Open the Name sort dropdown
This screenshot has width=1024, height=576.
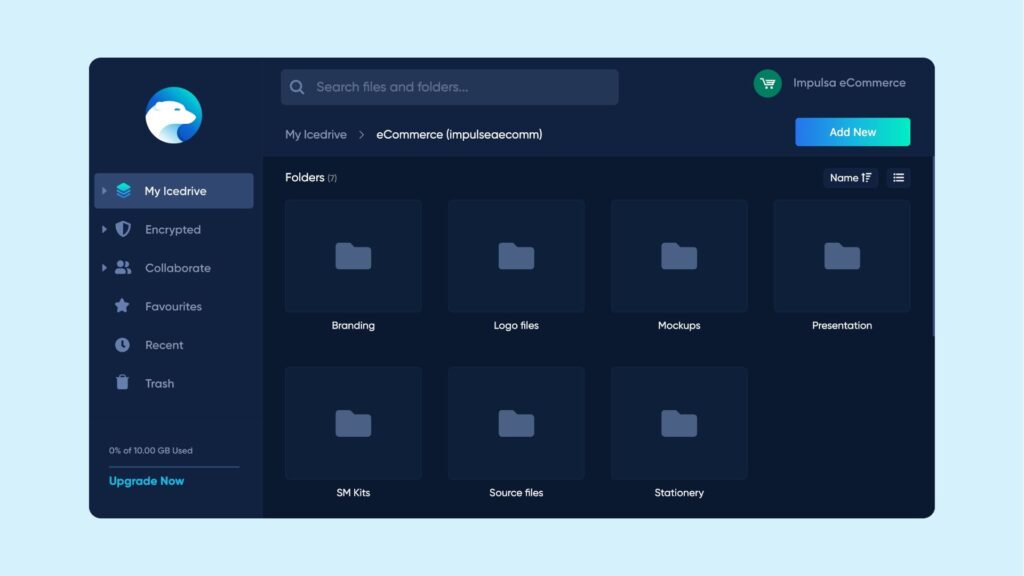click(851, 178)
